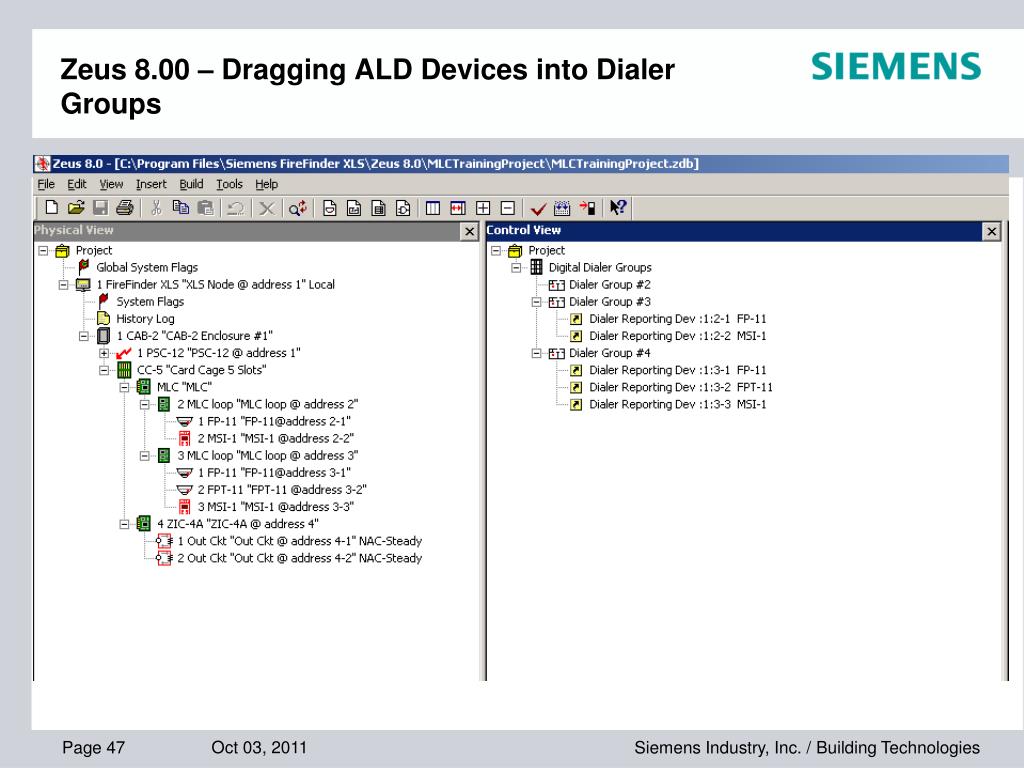Select "Dialer Reporting Dev :1:2-2 MSI-1"
1024x768 pixels.
pyautogui.click(x=677, y=336)
